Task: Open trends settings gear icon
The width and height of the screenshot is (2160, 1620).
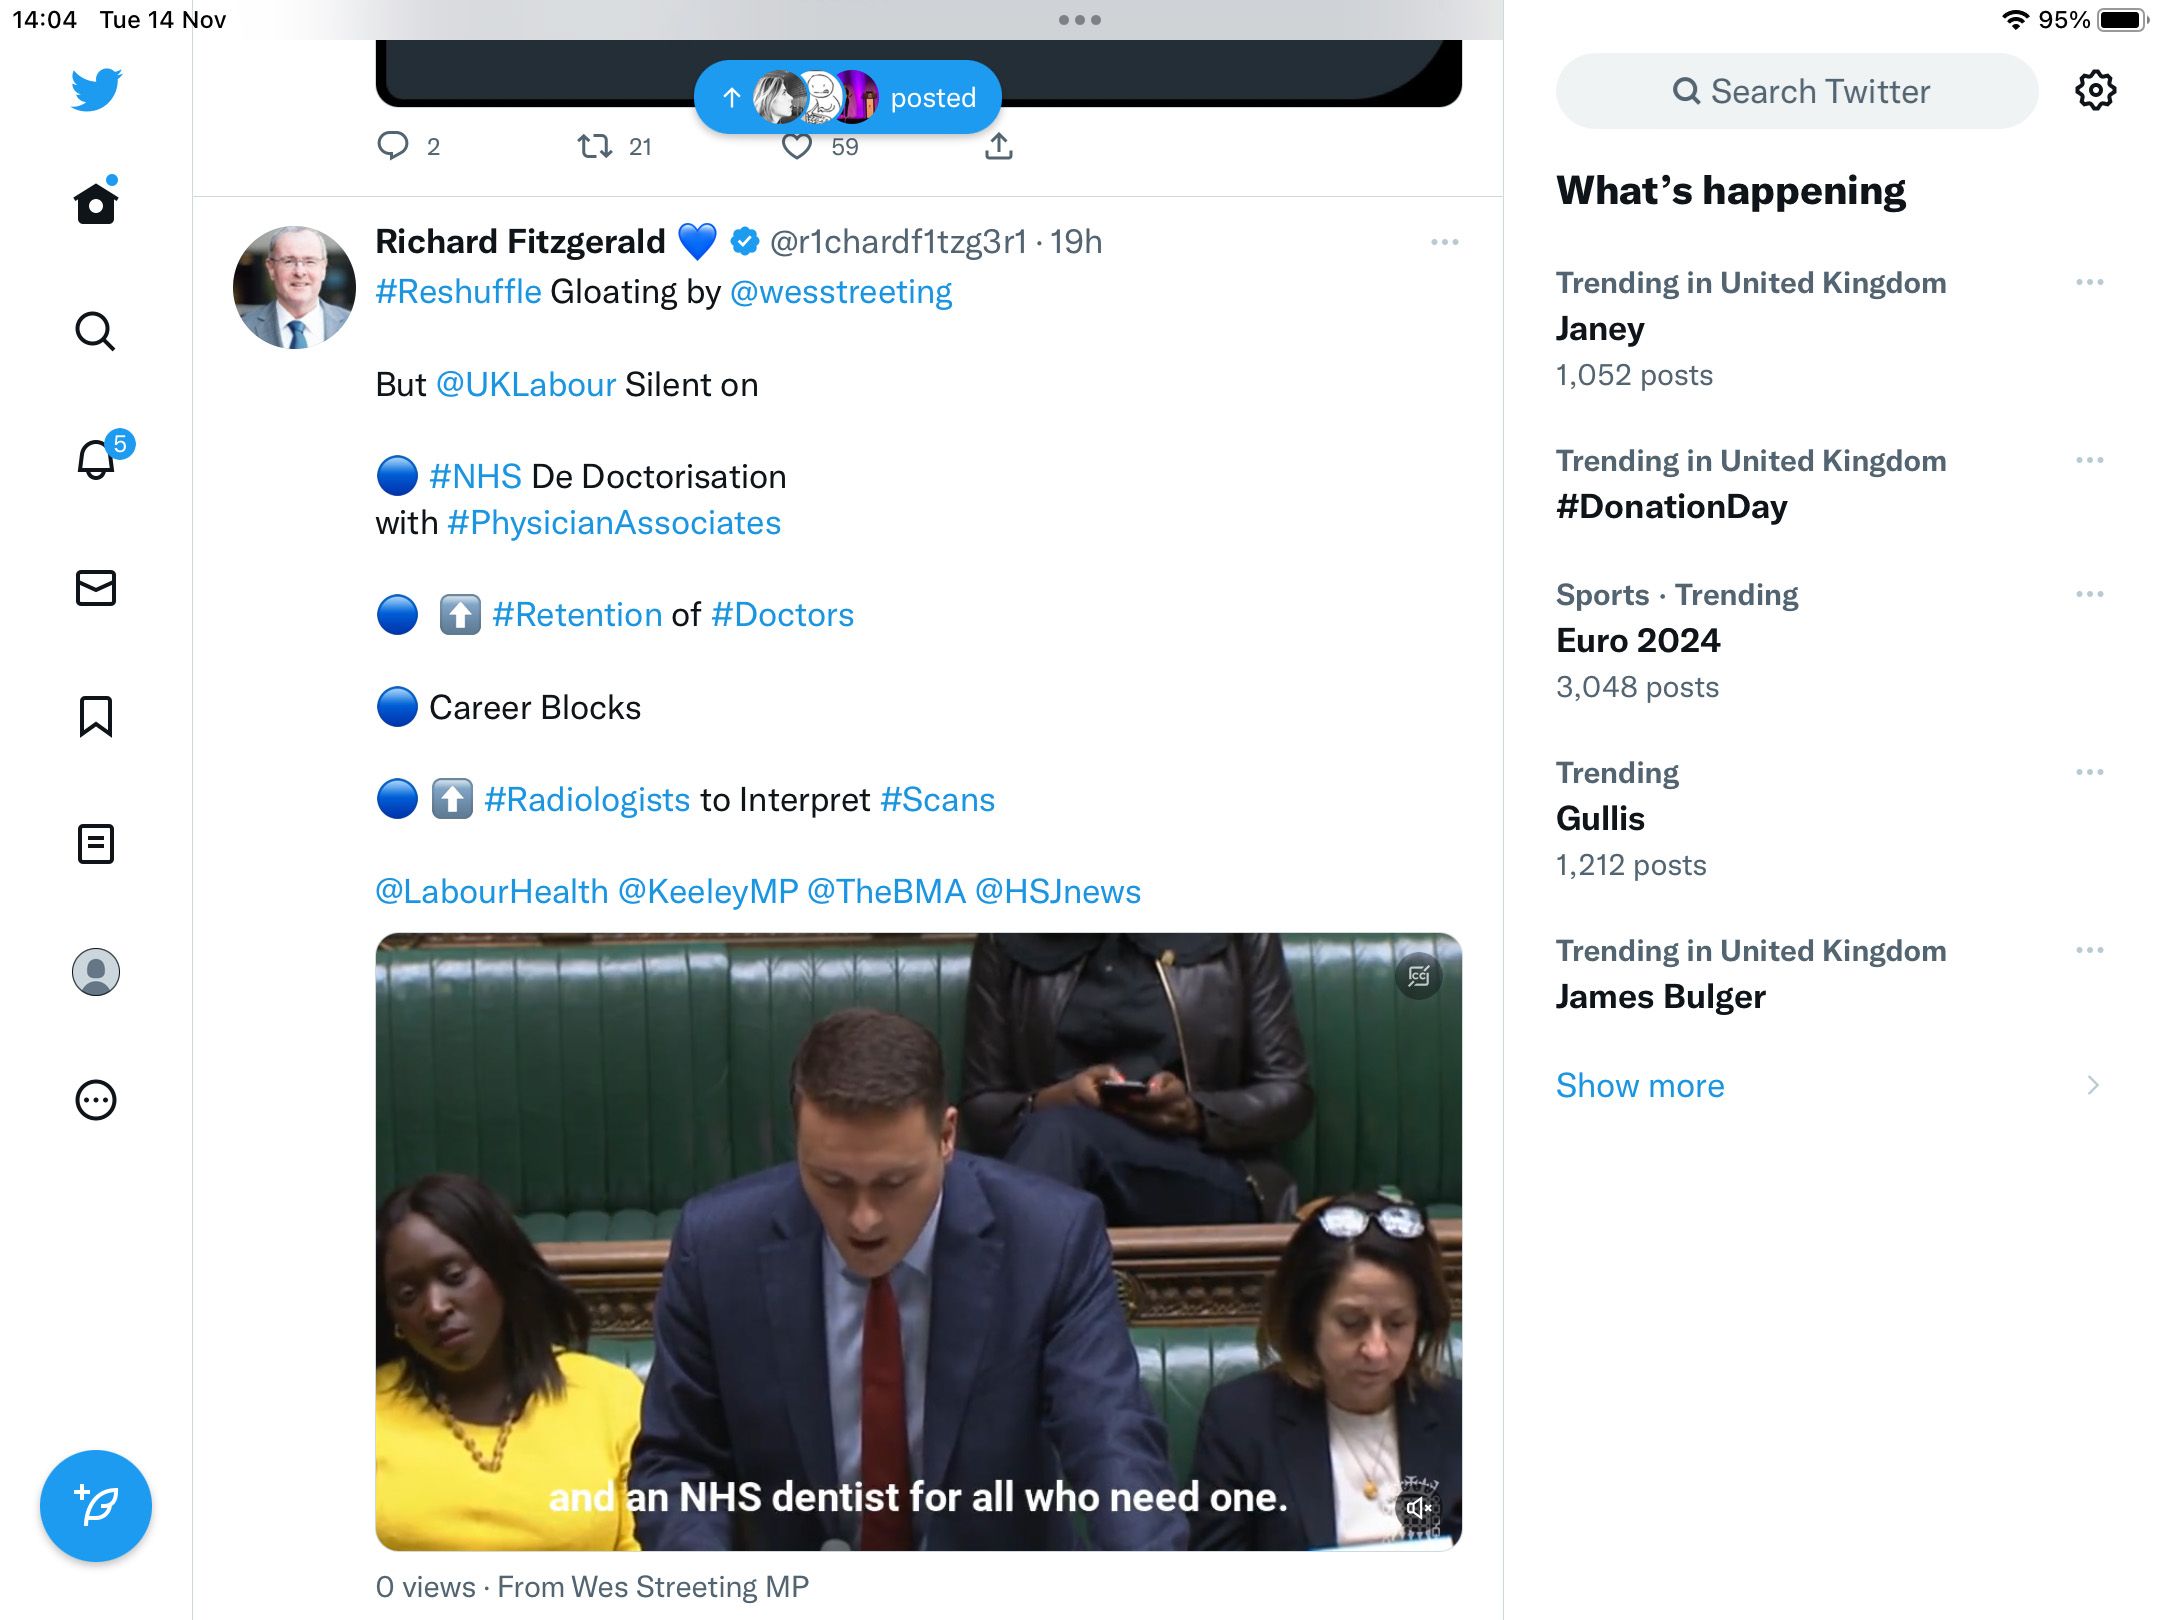Action: (x=2095, y=91)
